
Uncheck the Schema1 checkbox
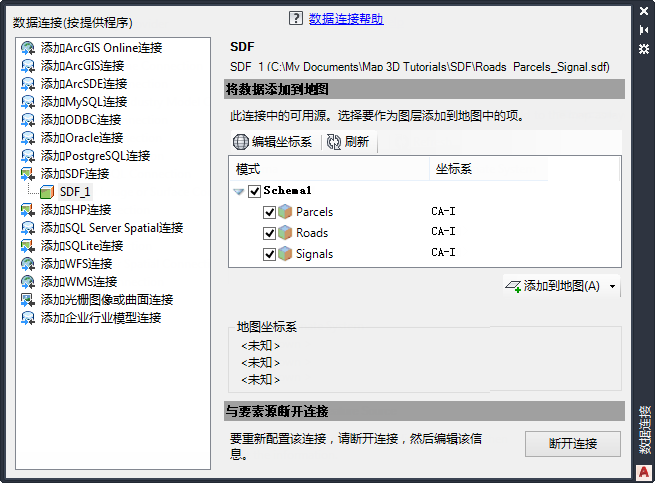pyautogui.click(x=254, y=191)
